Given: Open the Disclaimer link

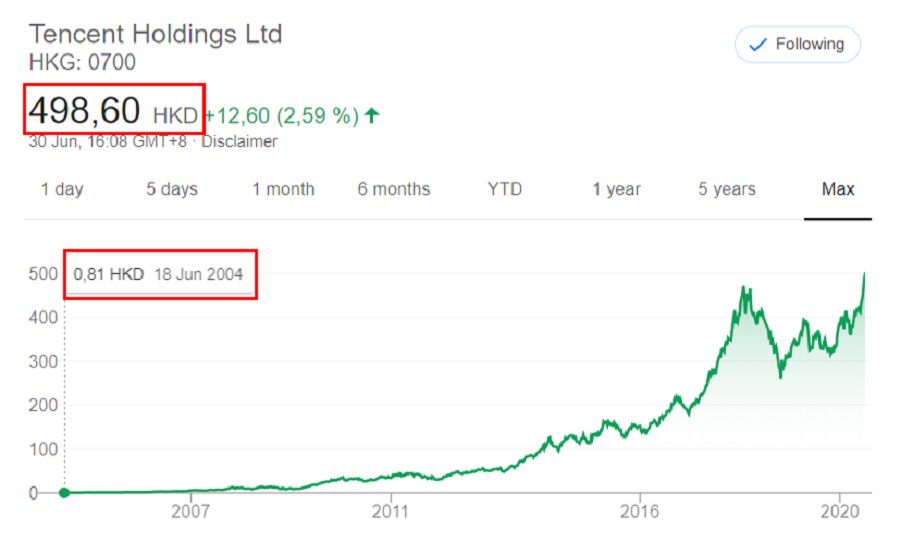Looking at the screenshot, I should (x=239, y=141).
